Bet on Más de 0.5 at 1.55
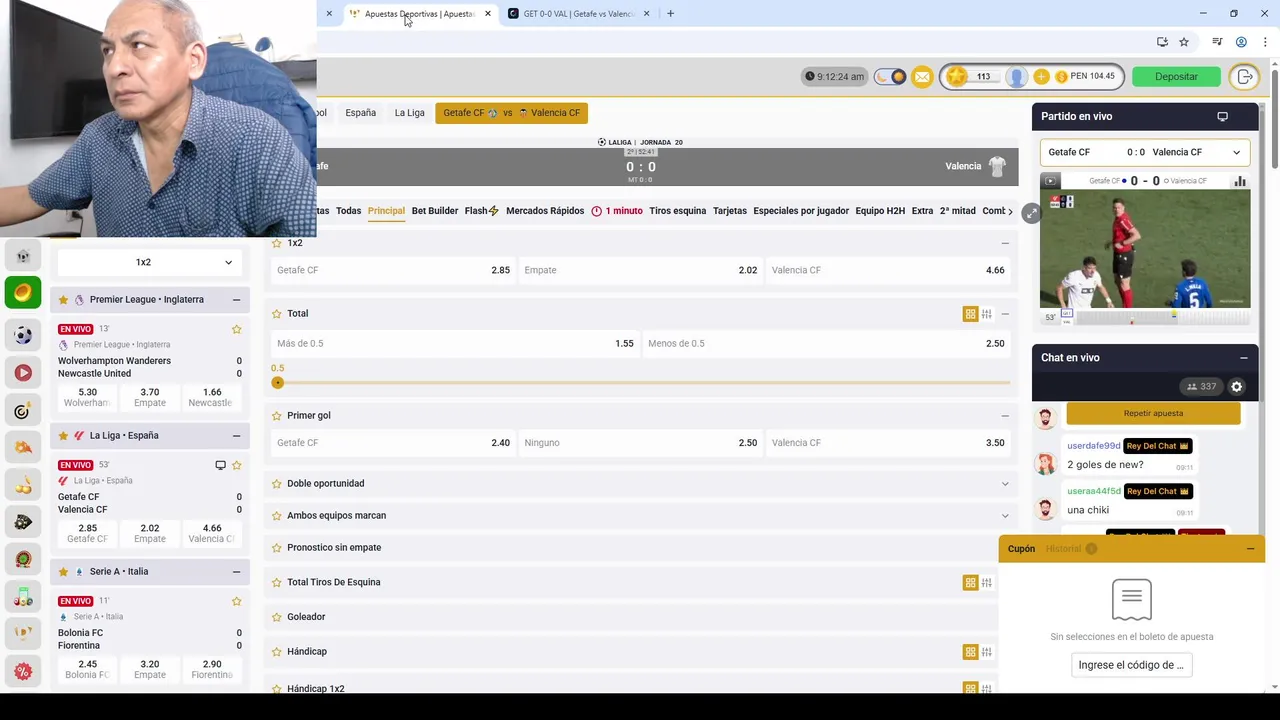This screenshot has height=720, width=1280. coord(455,344)
